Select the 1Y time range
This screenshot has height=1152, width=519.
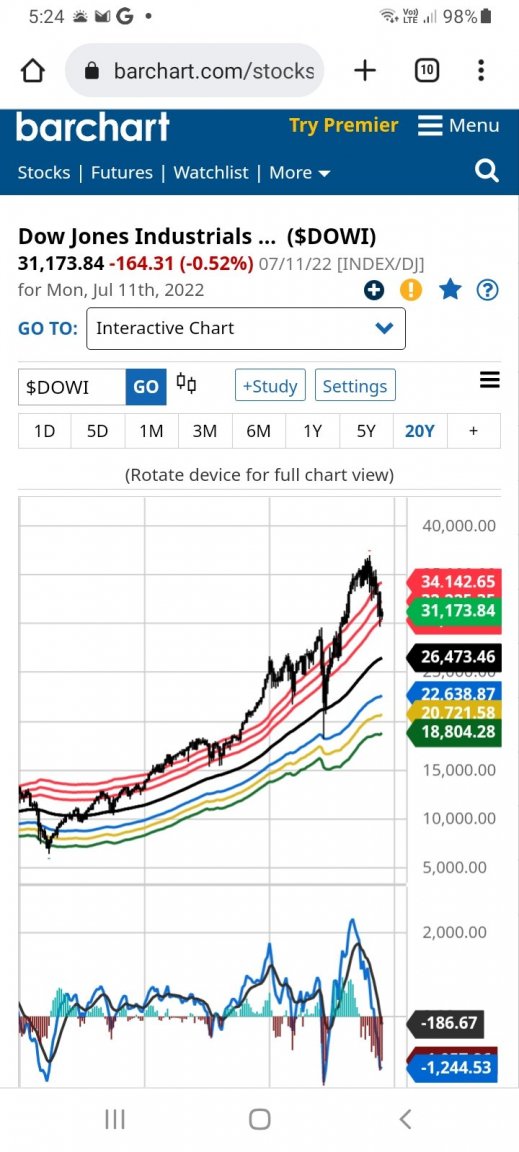(x=313, y=431)
